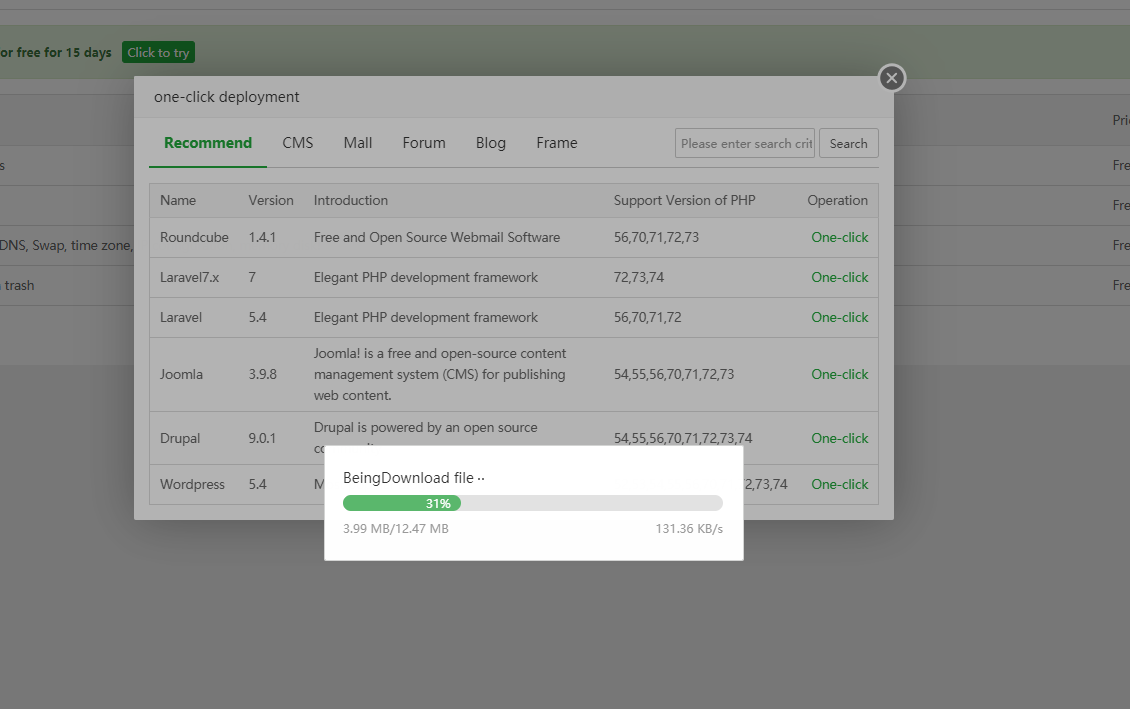Image resolution: width=1130 pixels, height=709 pixels.
Task: Select the Wordpress name cell
Action: click(x=192, y=484)
